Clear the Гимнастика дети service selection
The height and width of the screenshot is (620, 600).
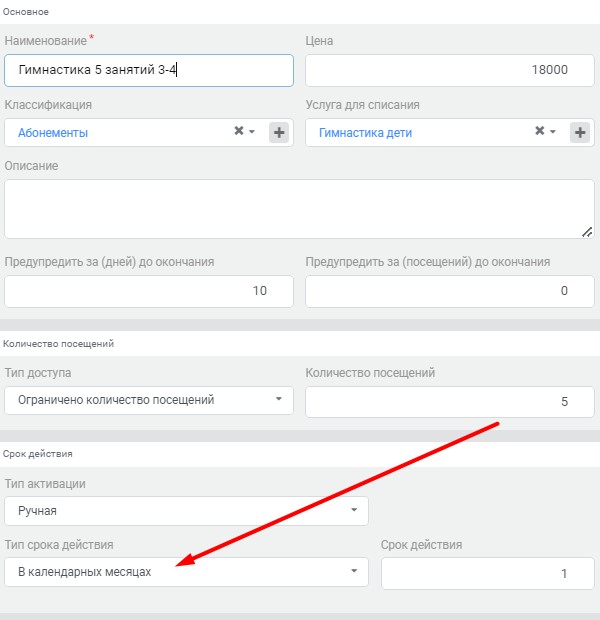[x=539, y=130]
